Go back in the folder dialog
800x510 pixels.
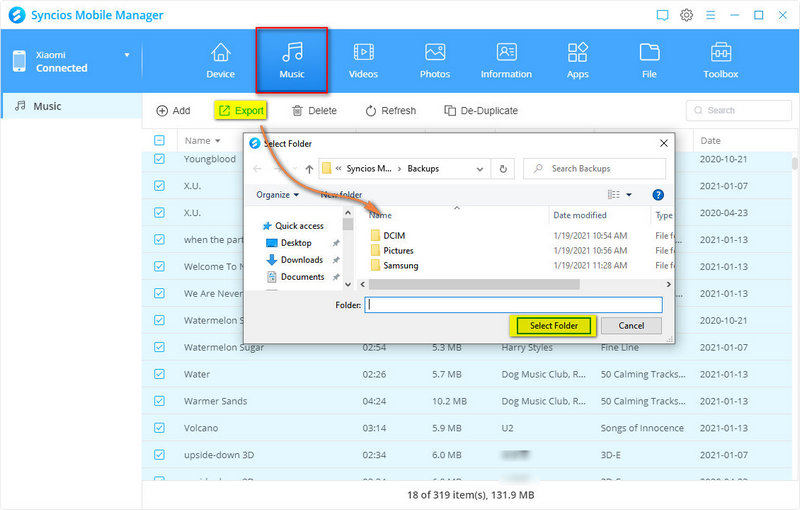(257, 169)
